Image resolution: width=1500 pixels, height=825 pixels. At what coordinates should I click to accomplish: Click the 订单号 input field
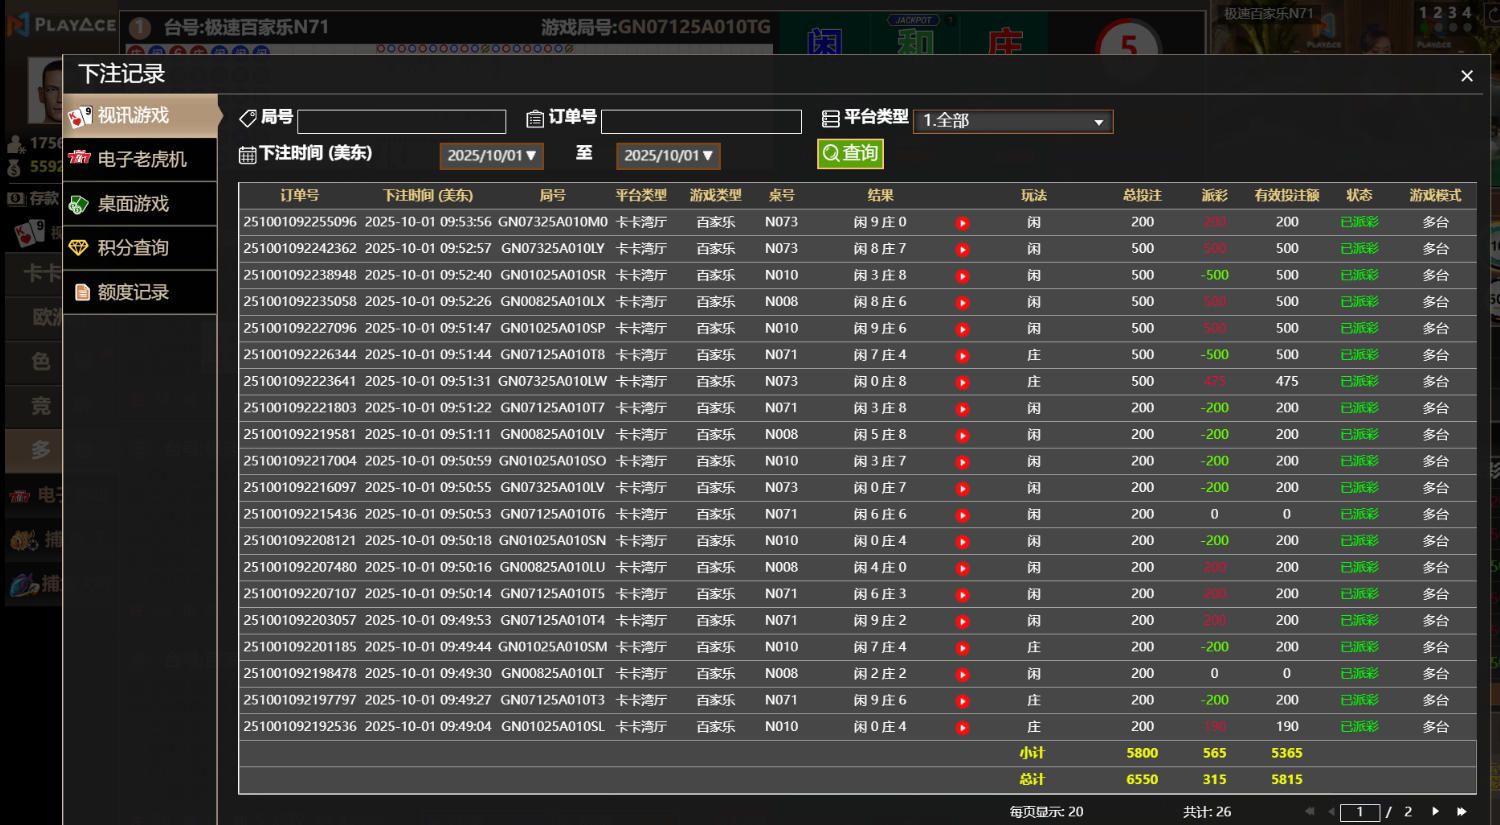(701, 122)
